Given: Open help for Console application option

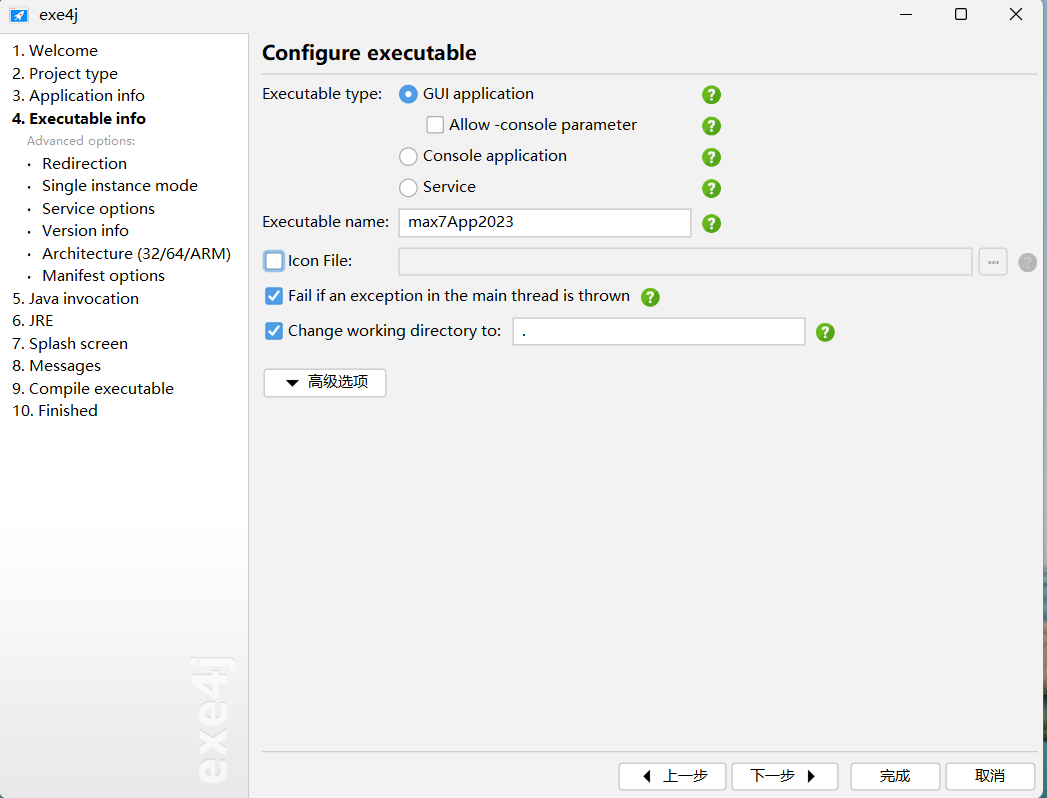Looking at the screenshot, I should tap(711, 157).
